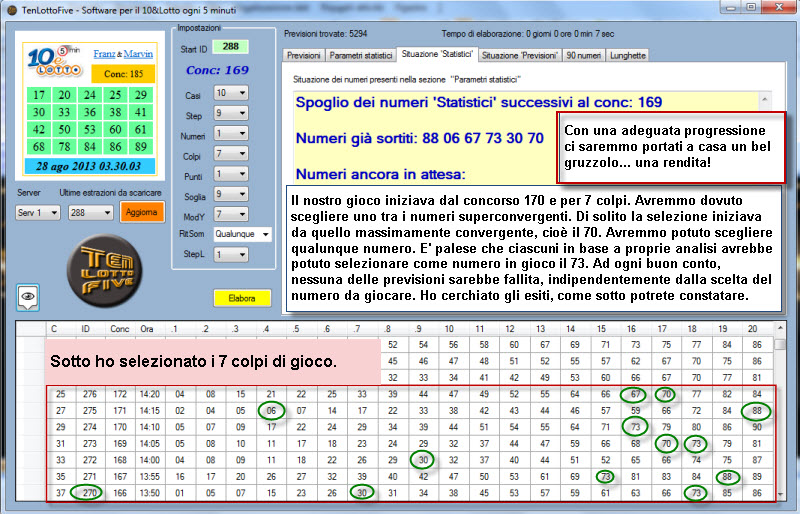The height and width of the screenshot is (514, 800).
Task: Click the date label 28 ago 2013 03.30.03
Action: click(x=90, y=166)
